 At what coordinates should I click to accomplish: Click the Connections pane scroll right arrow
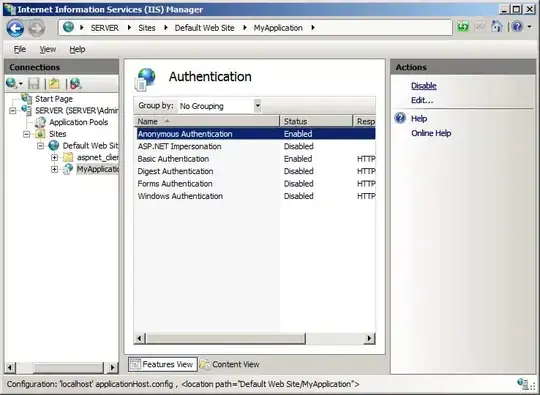tap(112, 367)
